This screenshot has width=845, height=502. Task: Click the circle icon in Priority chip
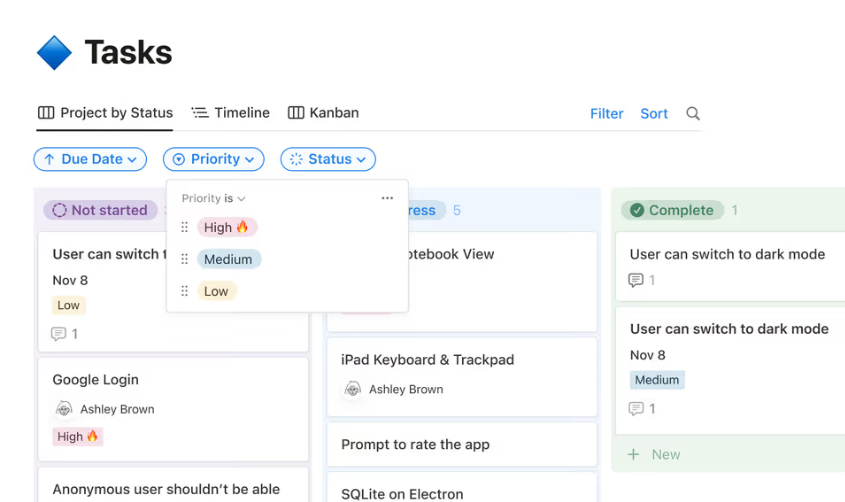(178, 159)
